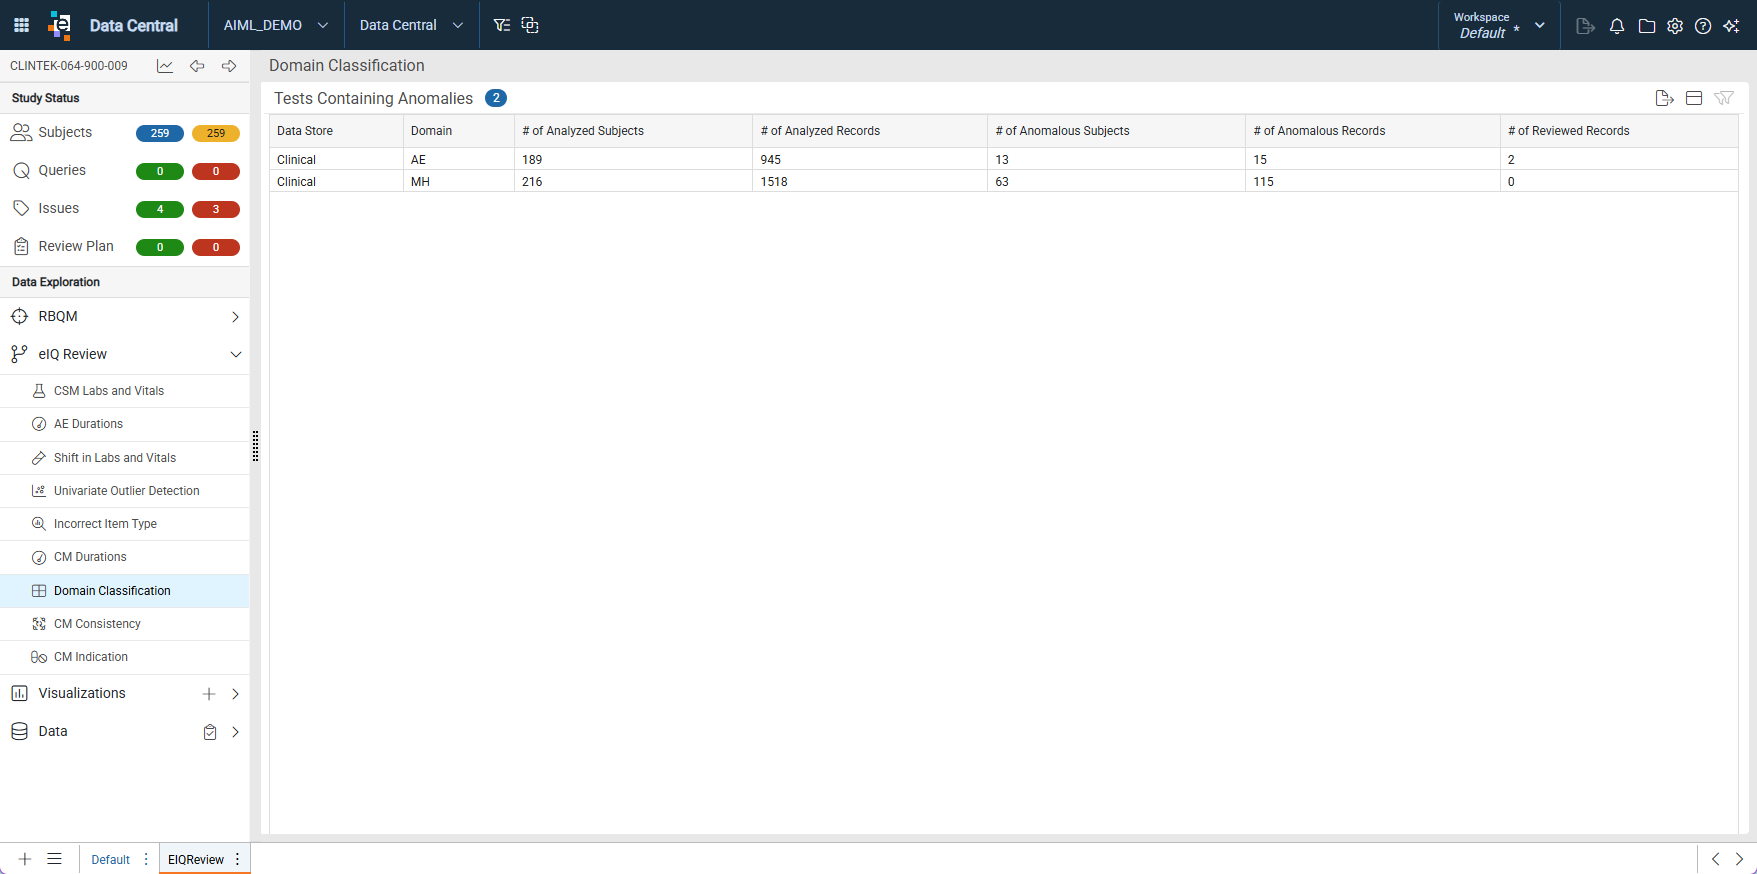
Task: Open the apps grid launcher icon
Action: click(x=21, y=25)
